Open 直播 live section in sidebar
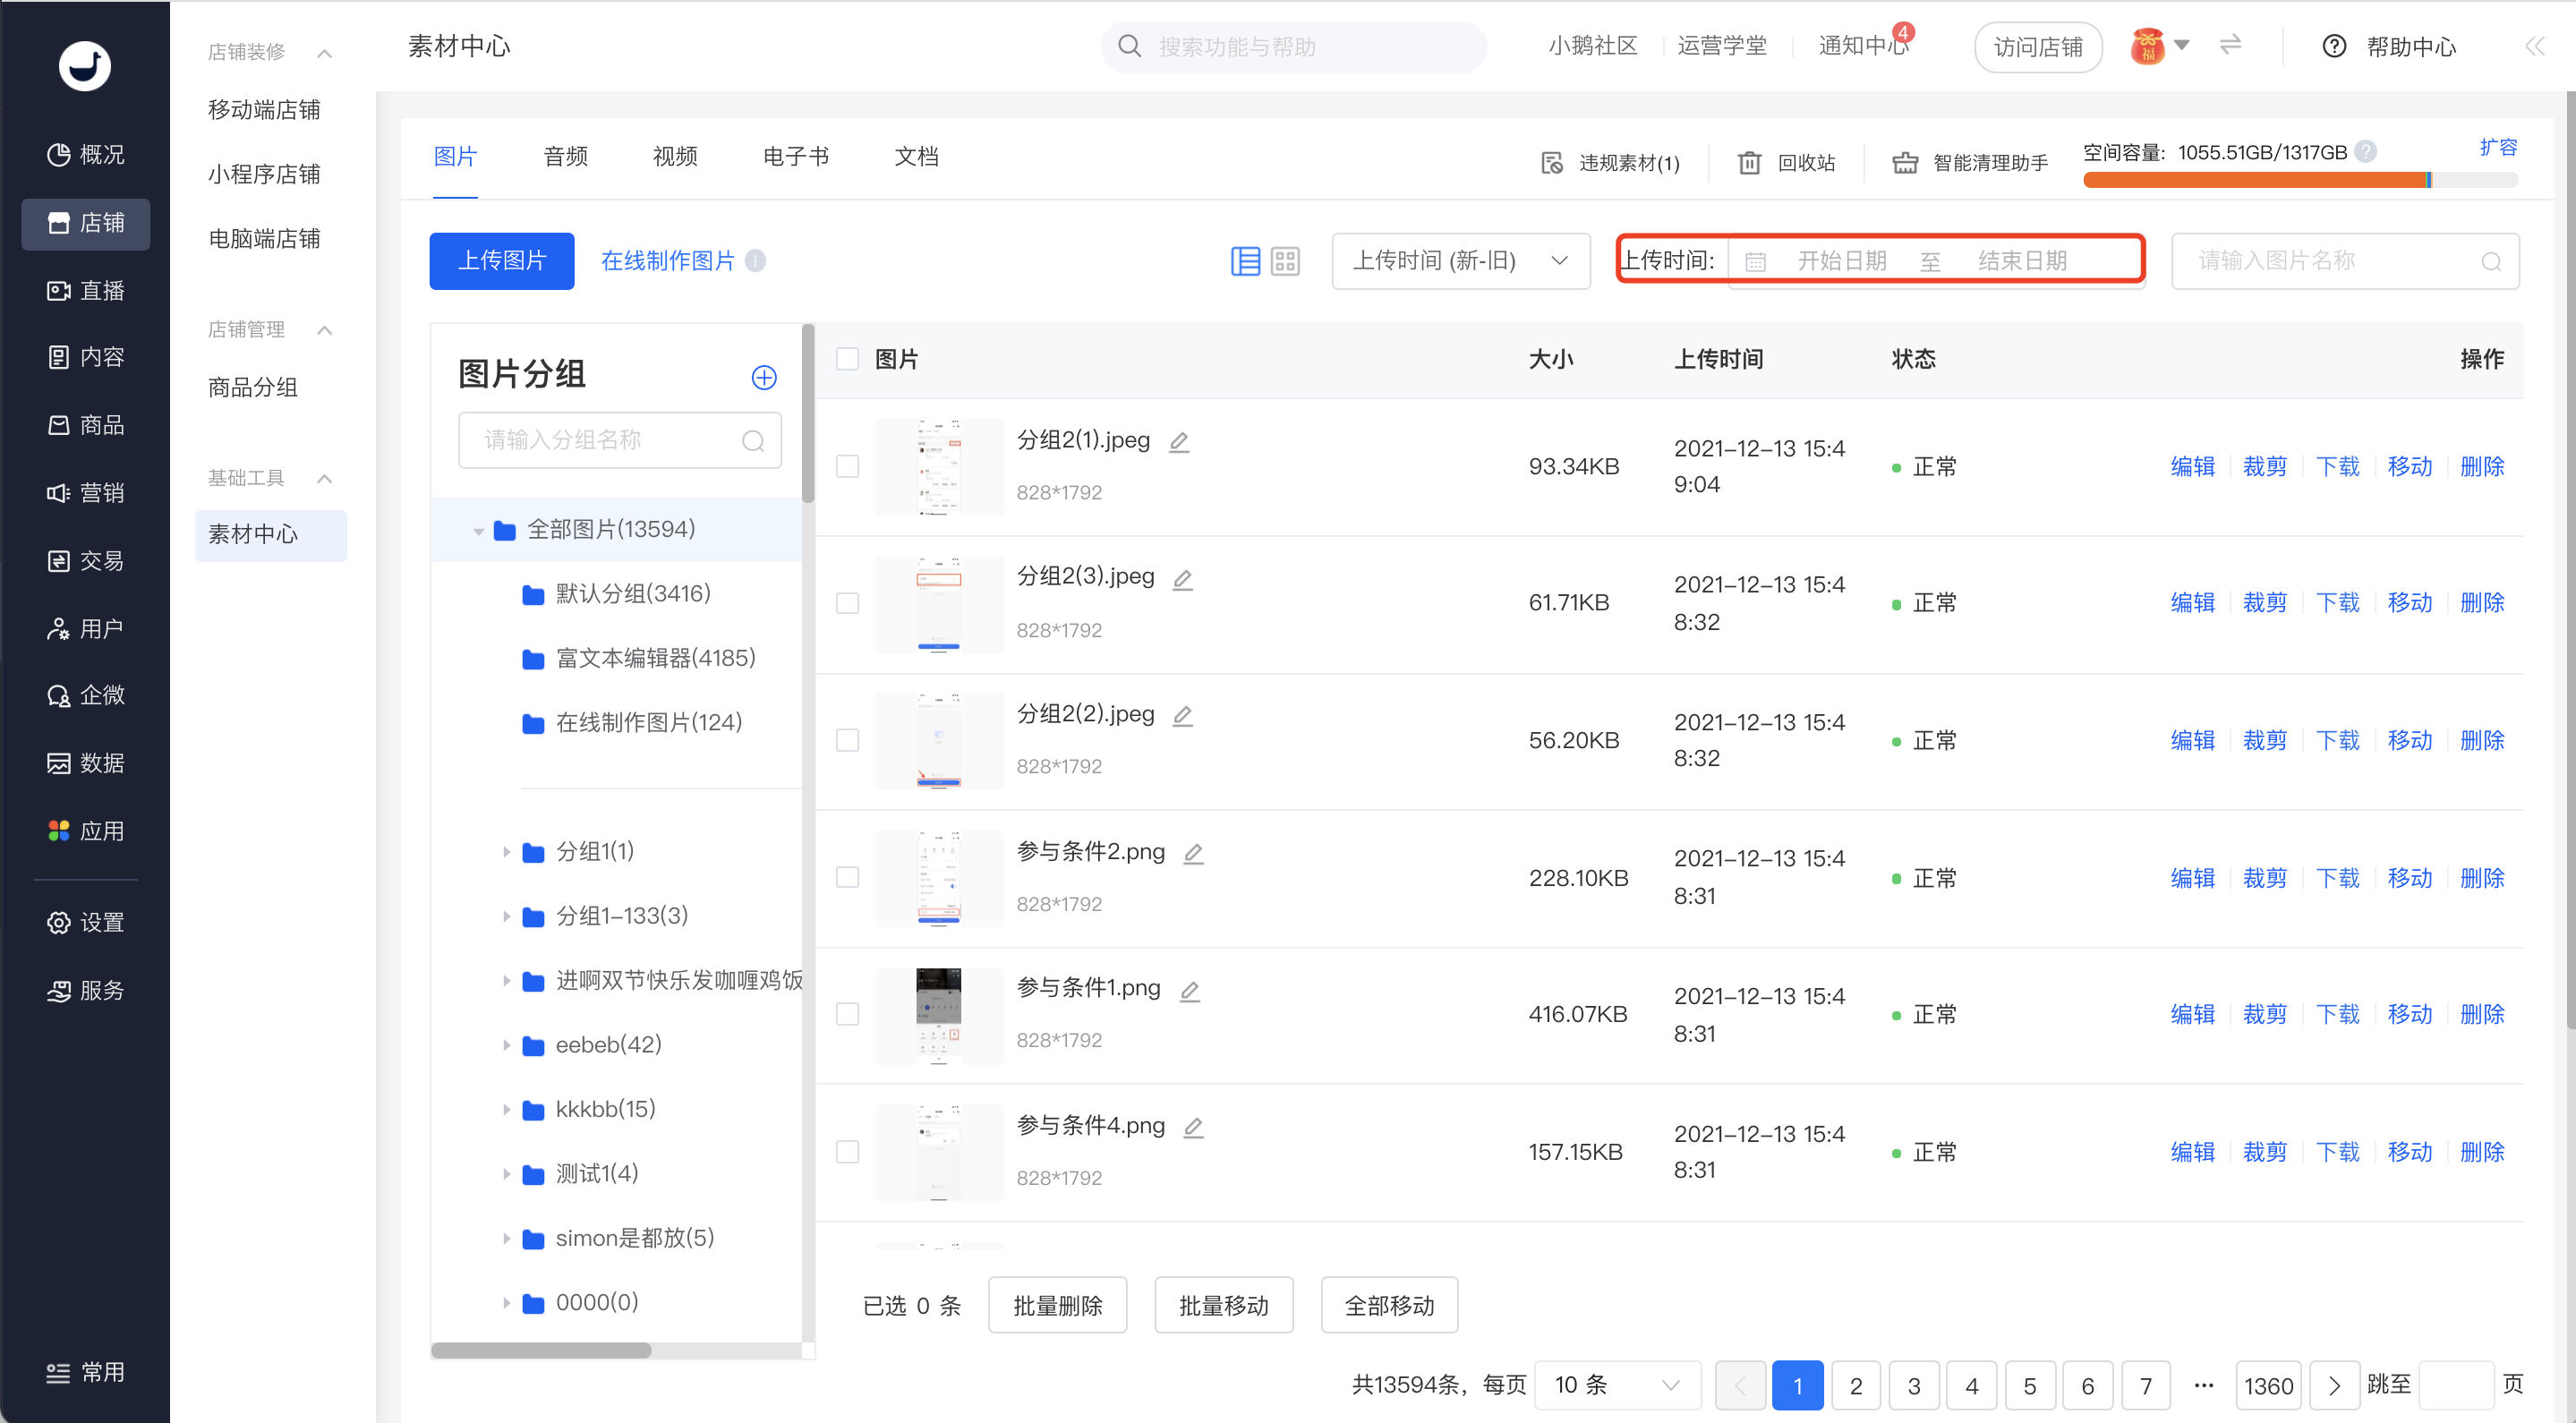The height and width of the screenshot is (1423, 2576). tap(86, 291)
